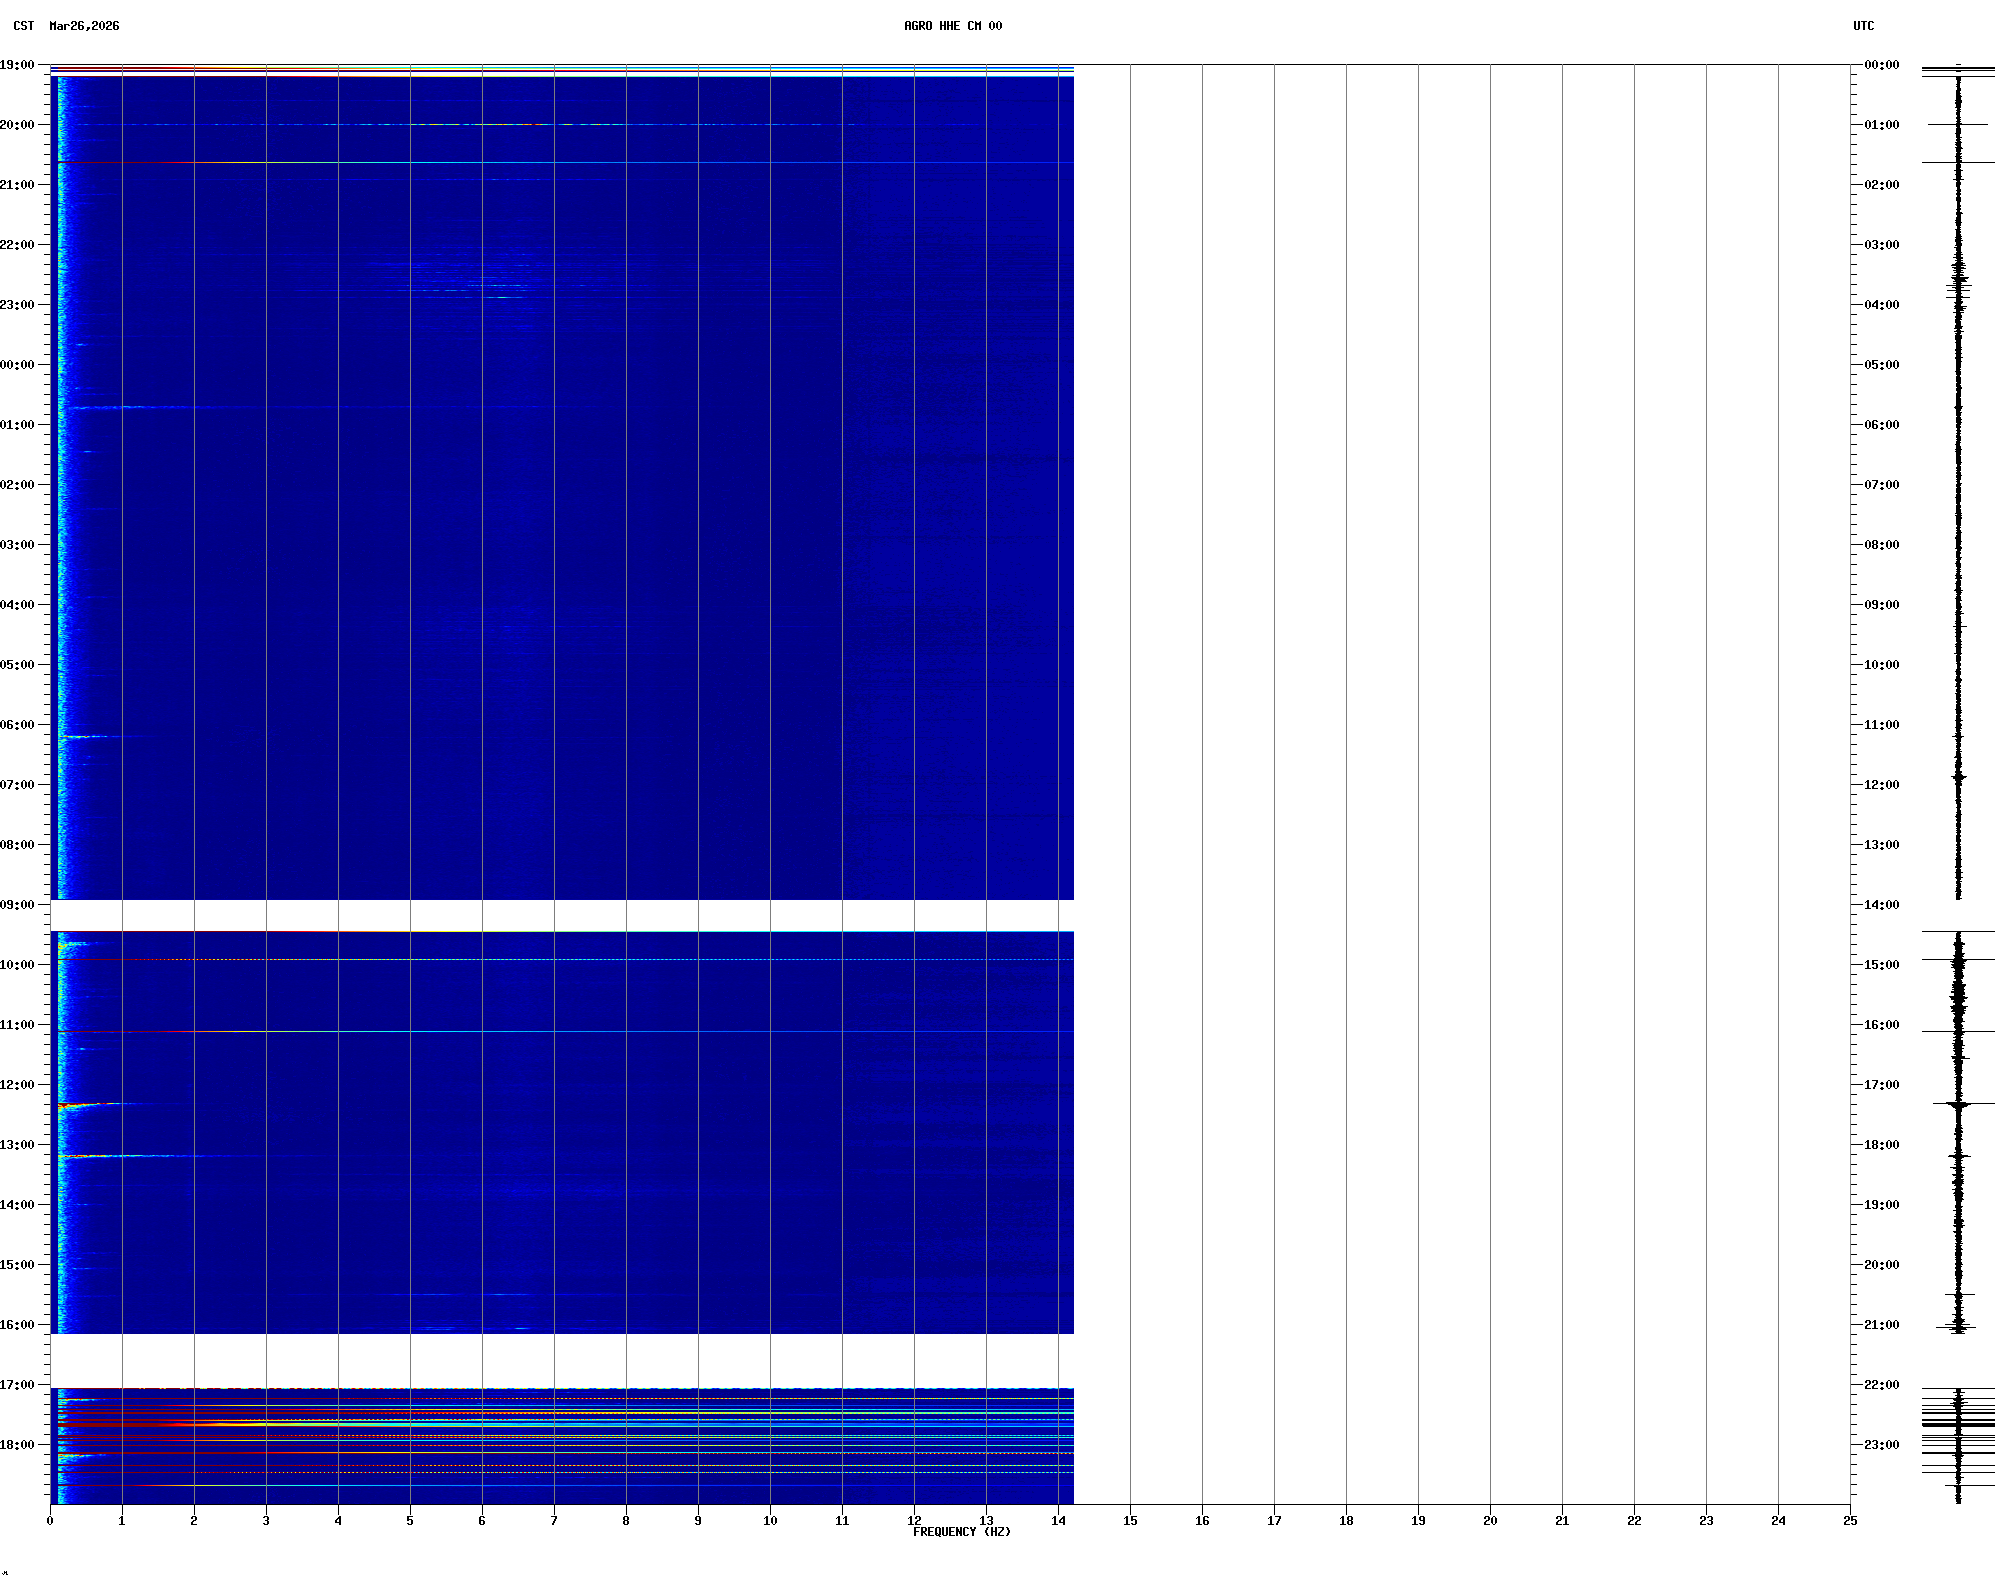Screen dimensions: 2002x1584
Task: Click the CST timezone label at top left
Action: click(23, 26)
